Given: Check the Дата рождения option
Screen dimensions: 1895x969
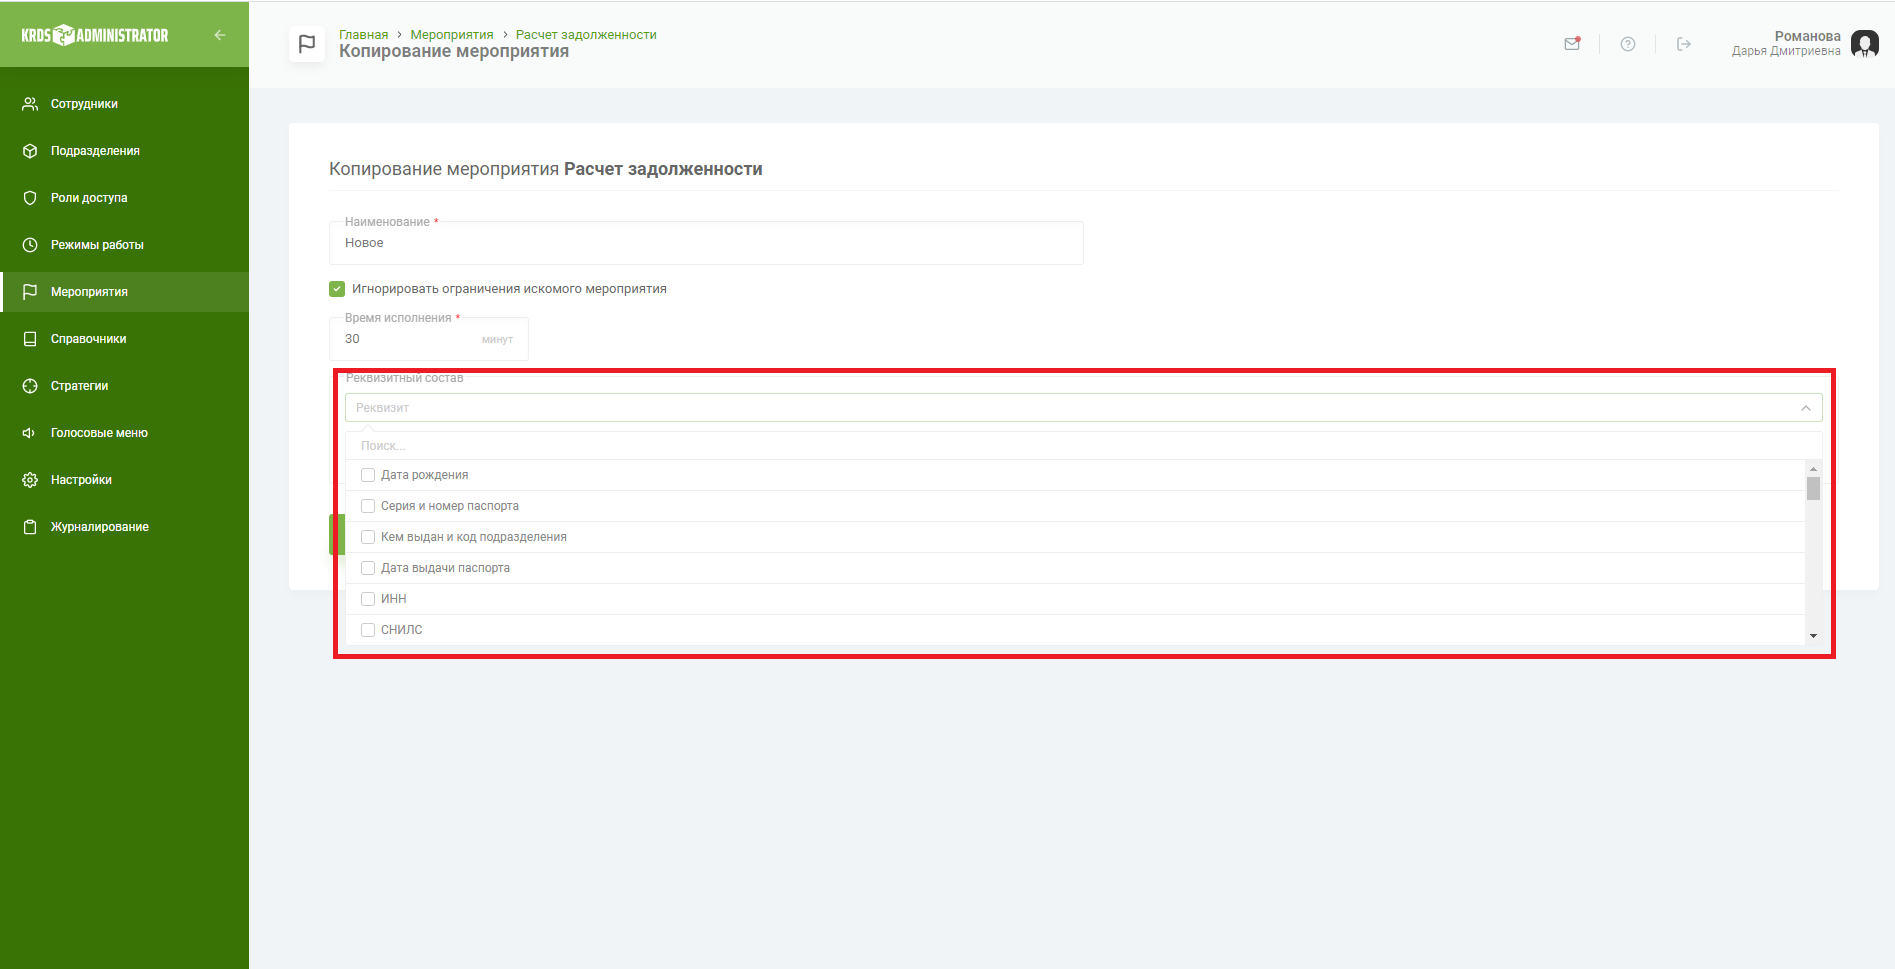Looking at the screenshot, I should pos(368,475).
